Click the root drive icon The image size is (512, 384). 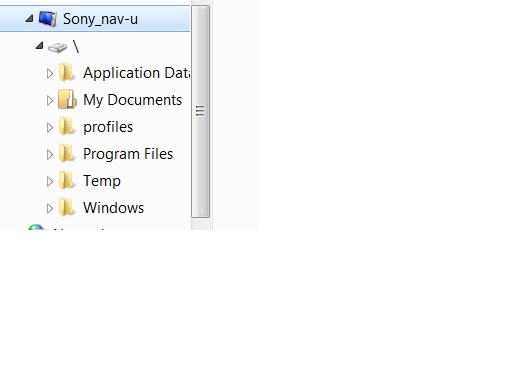pyautogui.click(x=57, y=47)
